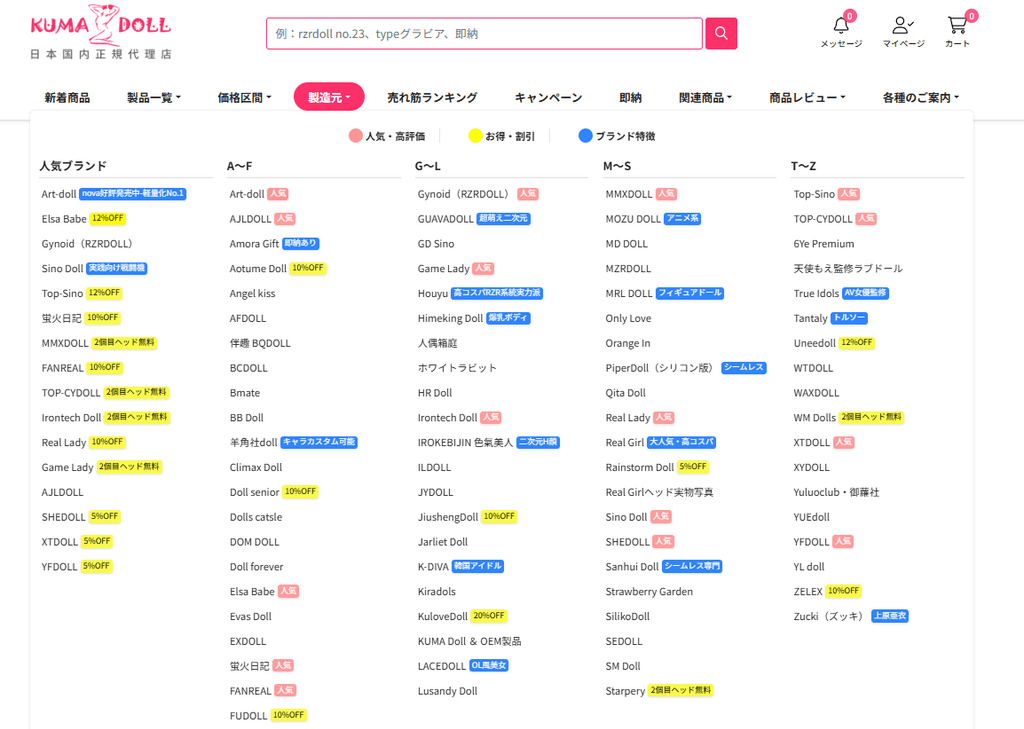Open AJLDOLL in the A〜F column
The image size is (1024, 729).
point(250,219)
